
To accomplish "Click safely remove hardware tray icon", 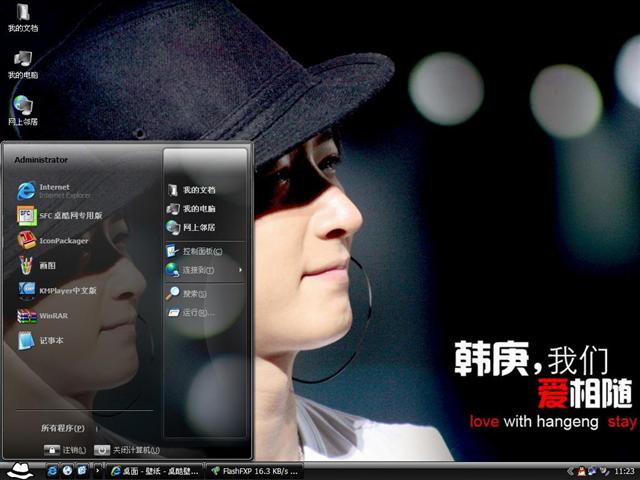I will pos(604,471).
